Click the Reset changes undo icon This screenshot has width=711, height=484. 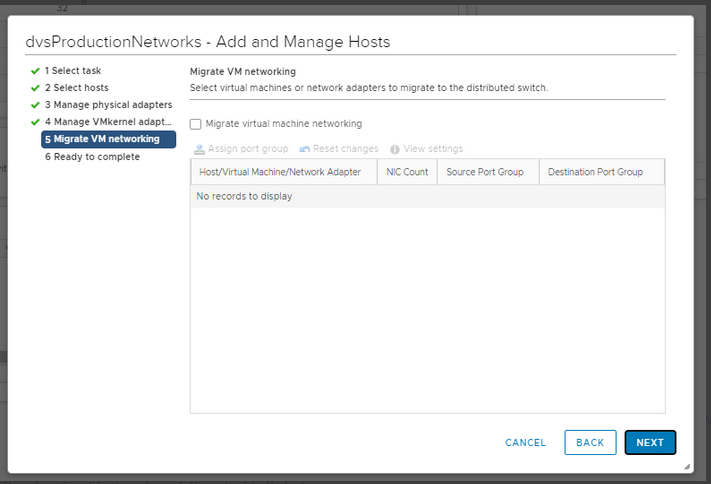pyautogui.click(x=305, y=149)
